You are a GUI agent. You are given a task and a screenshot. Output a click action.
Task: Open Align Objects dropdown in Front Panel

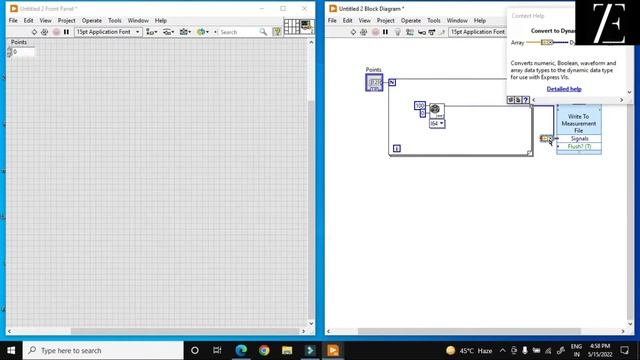[152, 32]
